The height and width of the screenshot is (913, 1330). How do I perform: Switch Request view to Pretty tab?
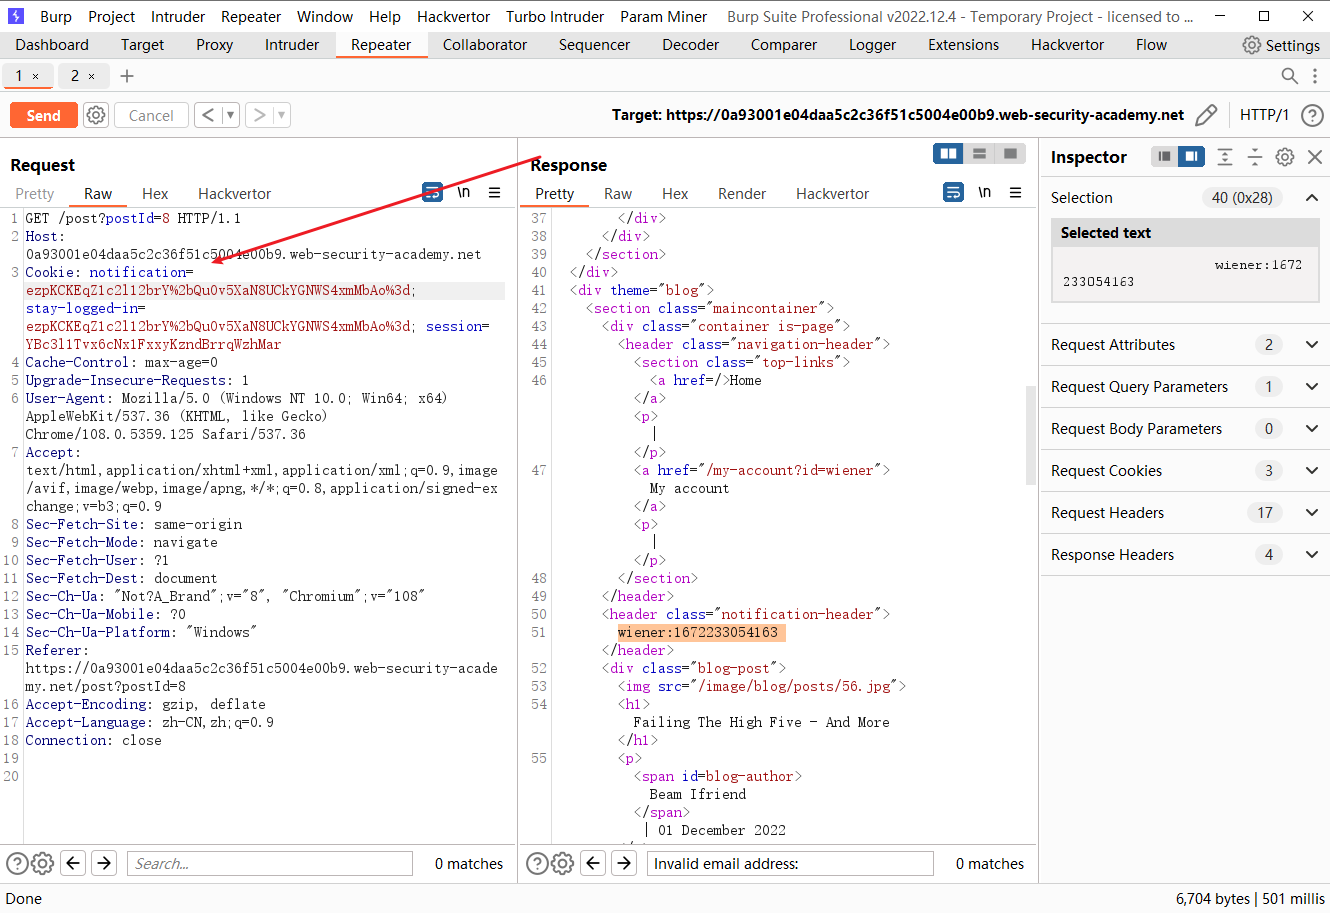click(35, 193)
